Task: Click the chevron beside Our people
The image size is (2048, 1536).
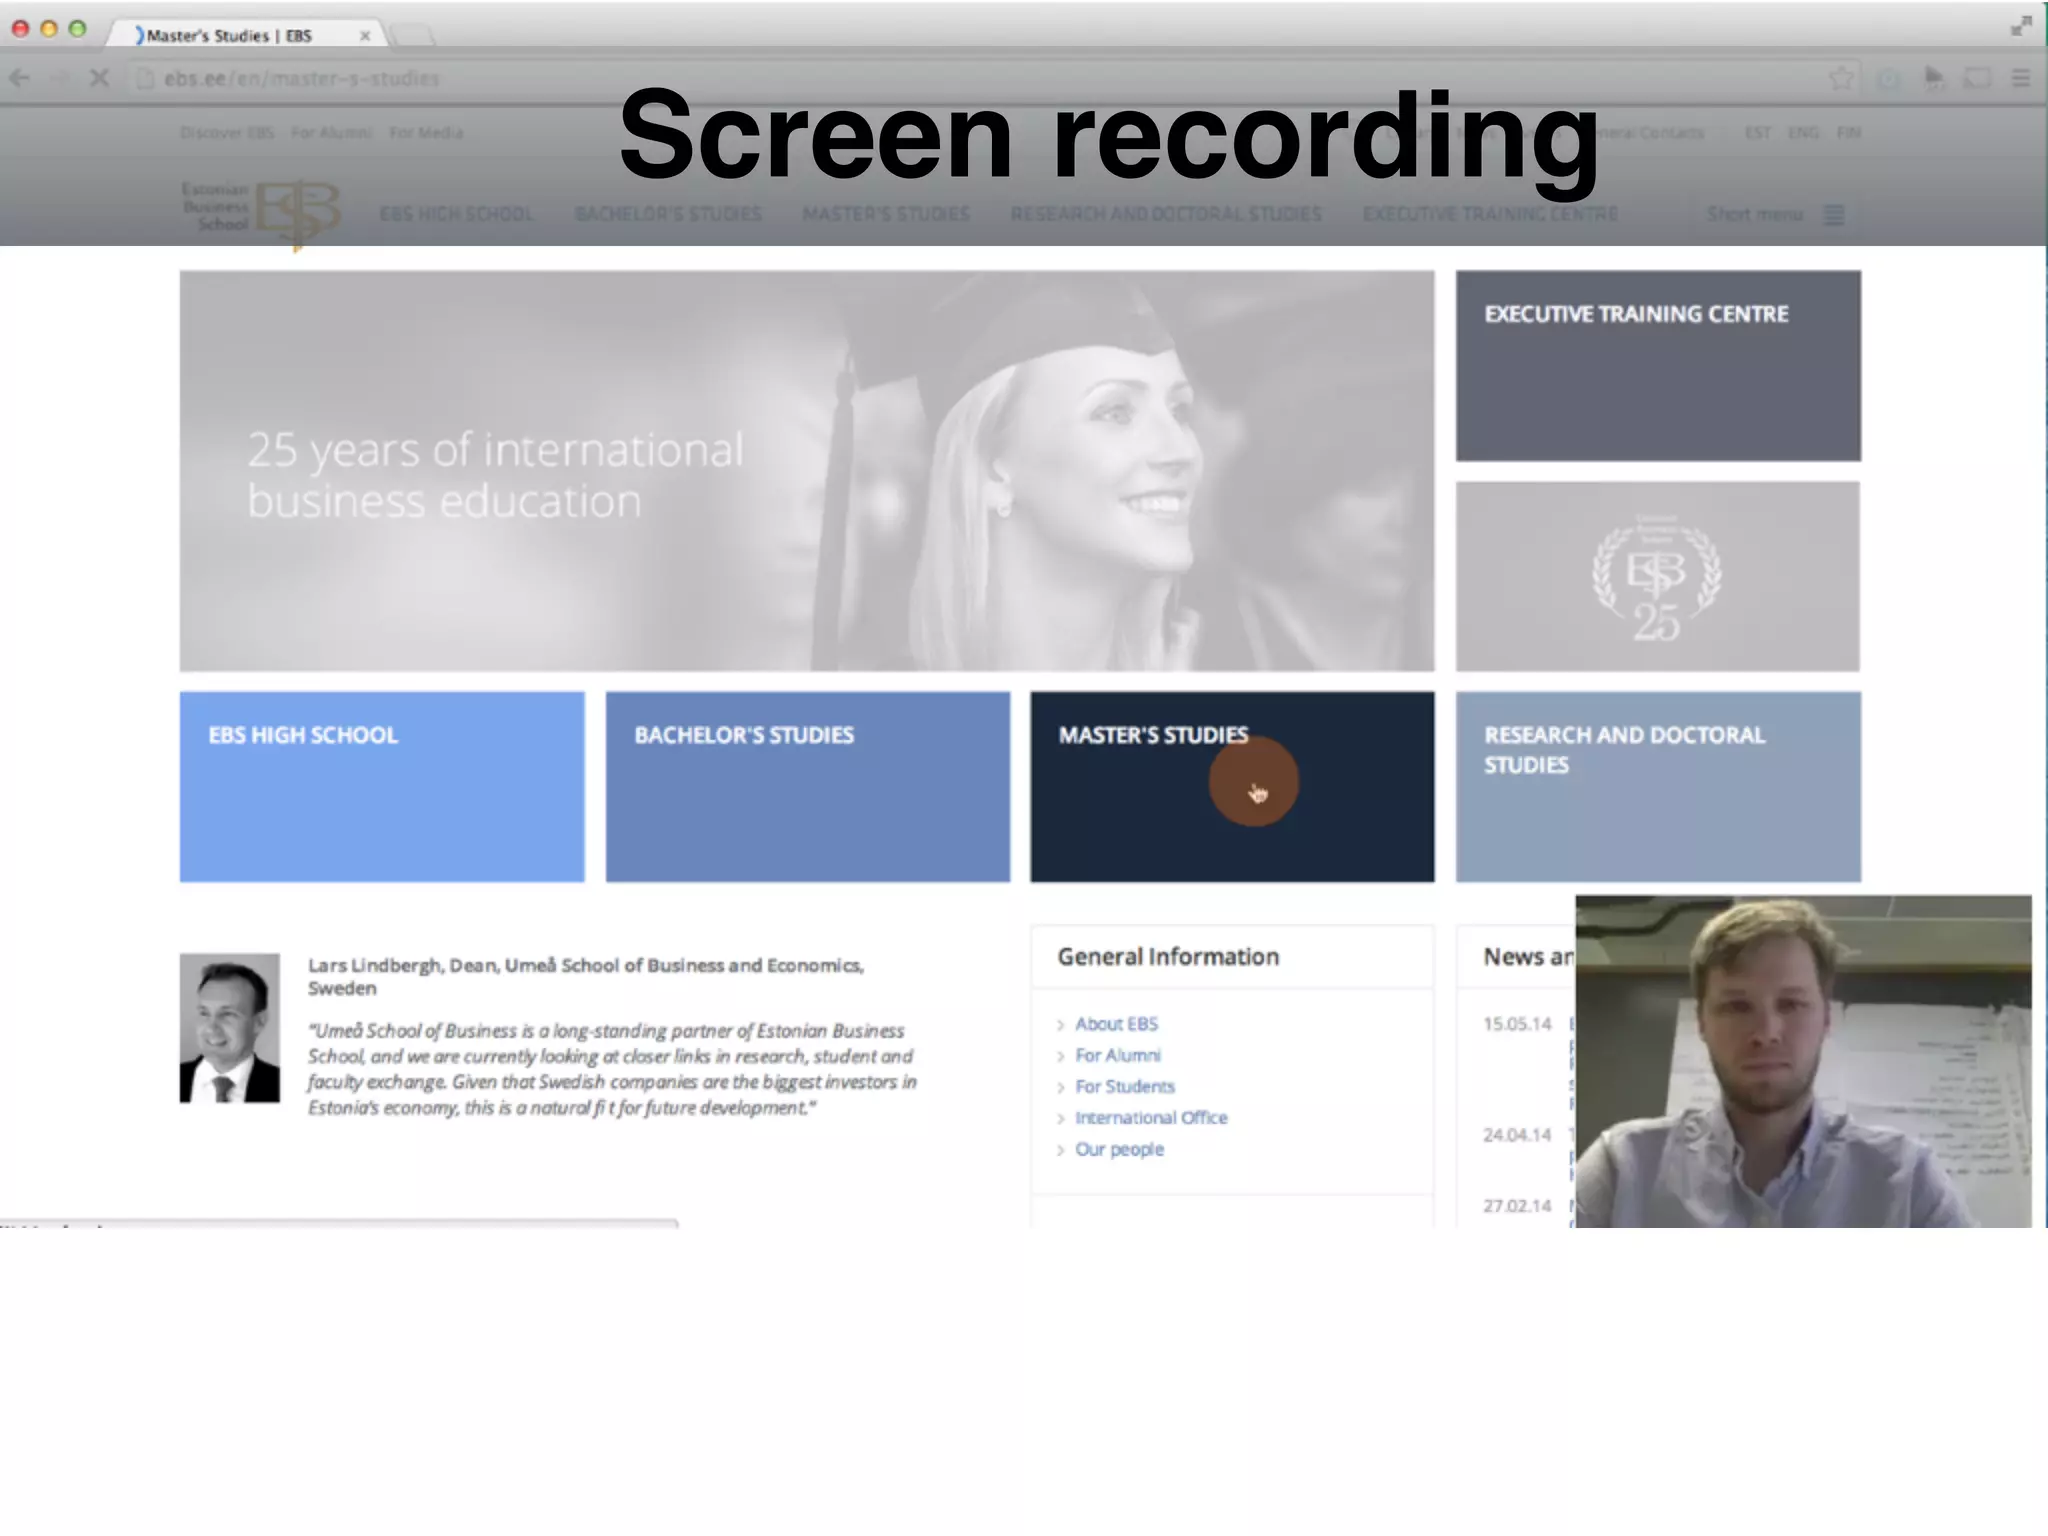Action: (x=1061, y=1150)
